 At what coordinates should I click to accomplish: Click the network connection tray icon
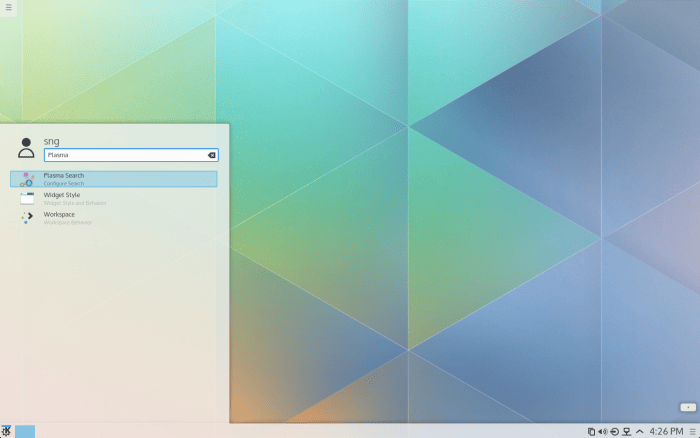[x=626, y=431]
